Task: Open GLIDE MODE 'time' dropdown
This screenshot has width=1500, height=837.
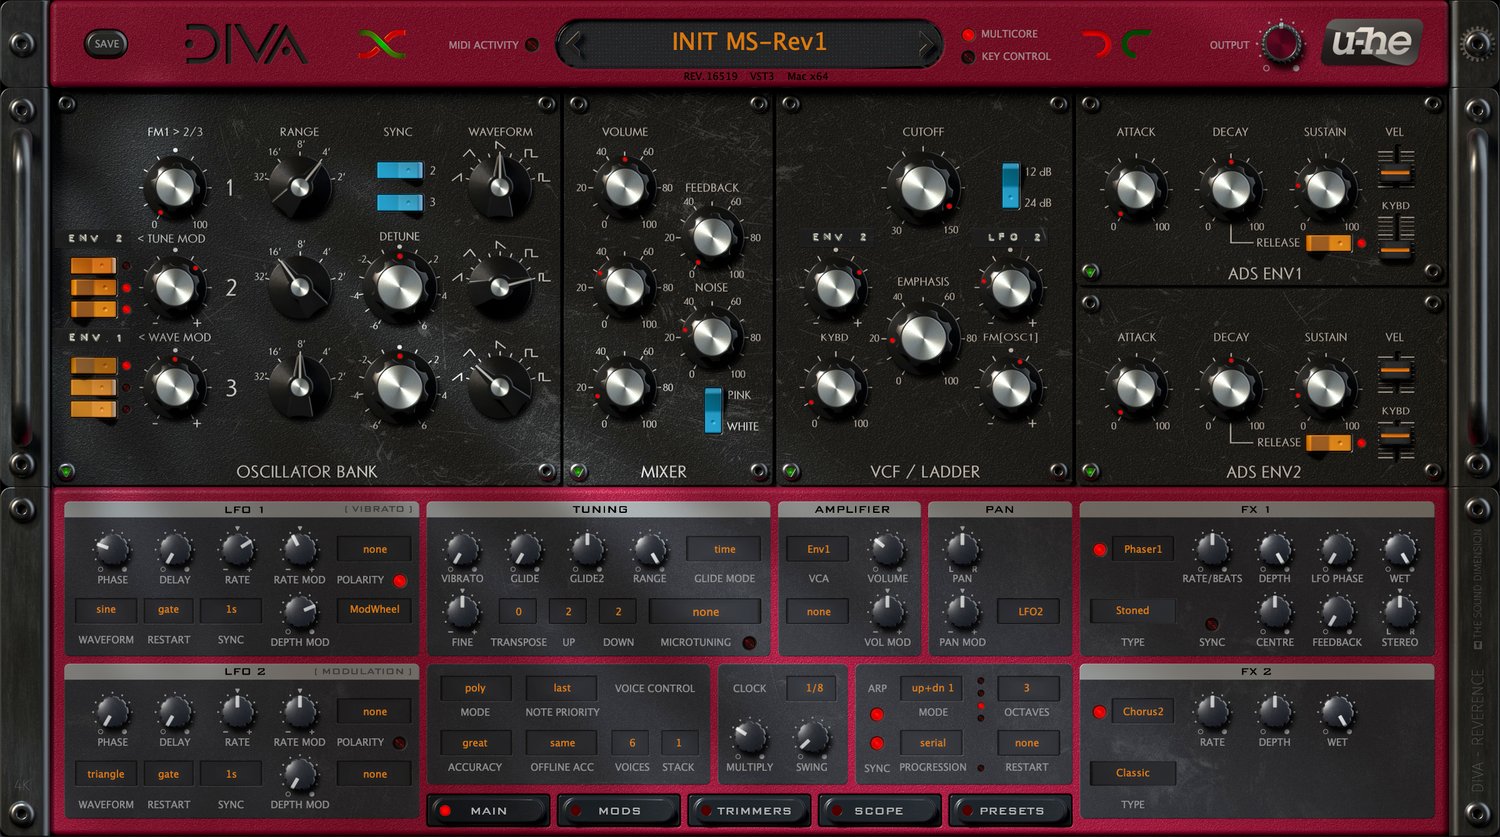Action: tap(725, 549)
